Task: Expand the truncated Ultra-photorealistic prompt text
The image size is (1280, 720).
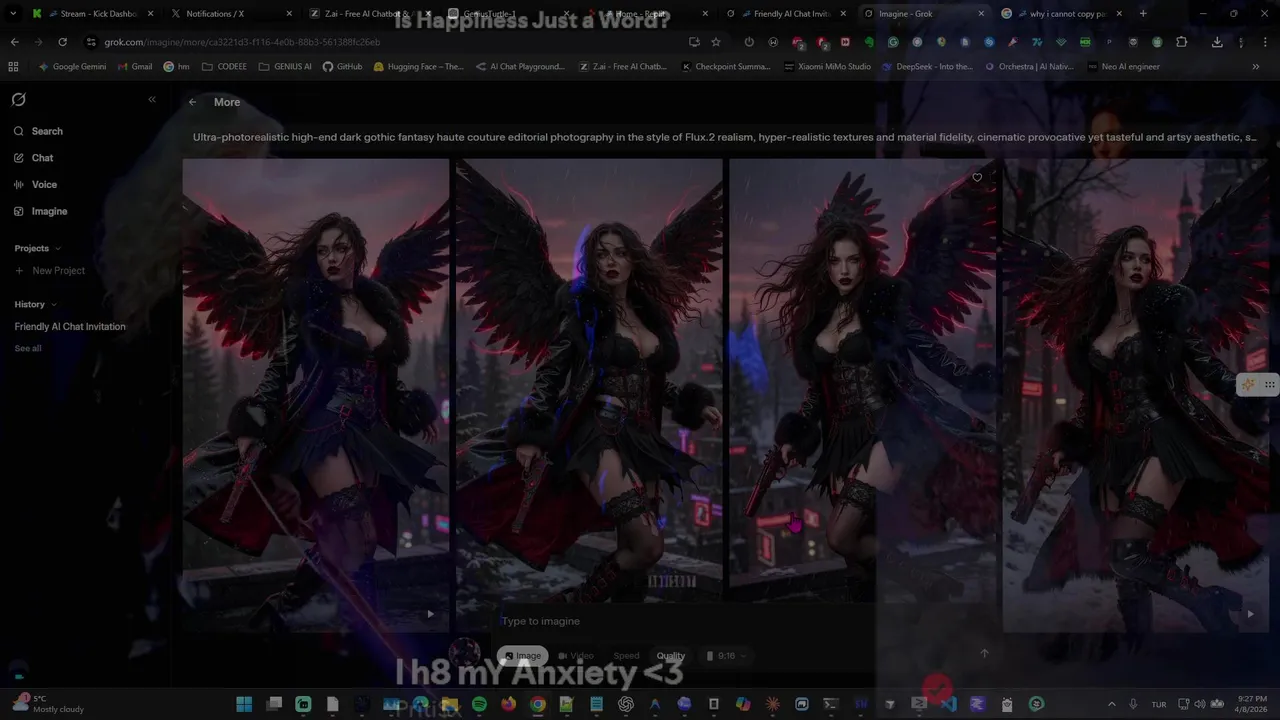Action: [725, 137]
